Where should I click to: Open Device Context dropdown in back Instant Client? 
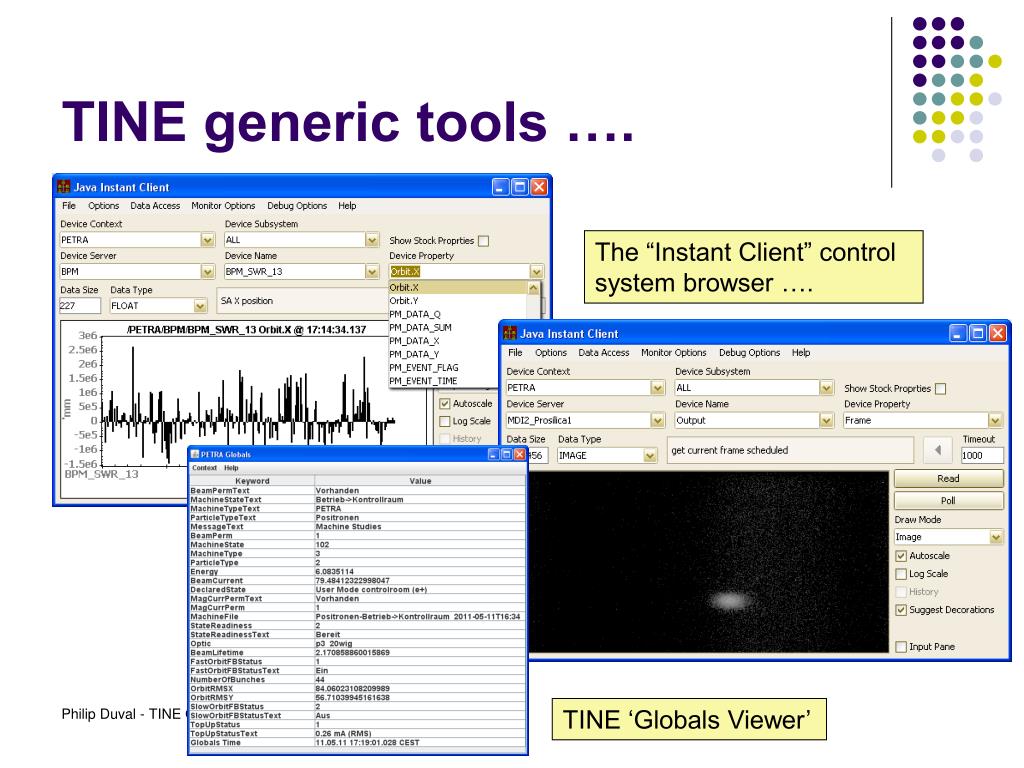(208, 240)
